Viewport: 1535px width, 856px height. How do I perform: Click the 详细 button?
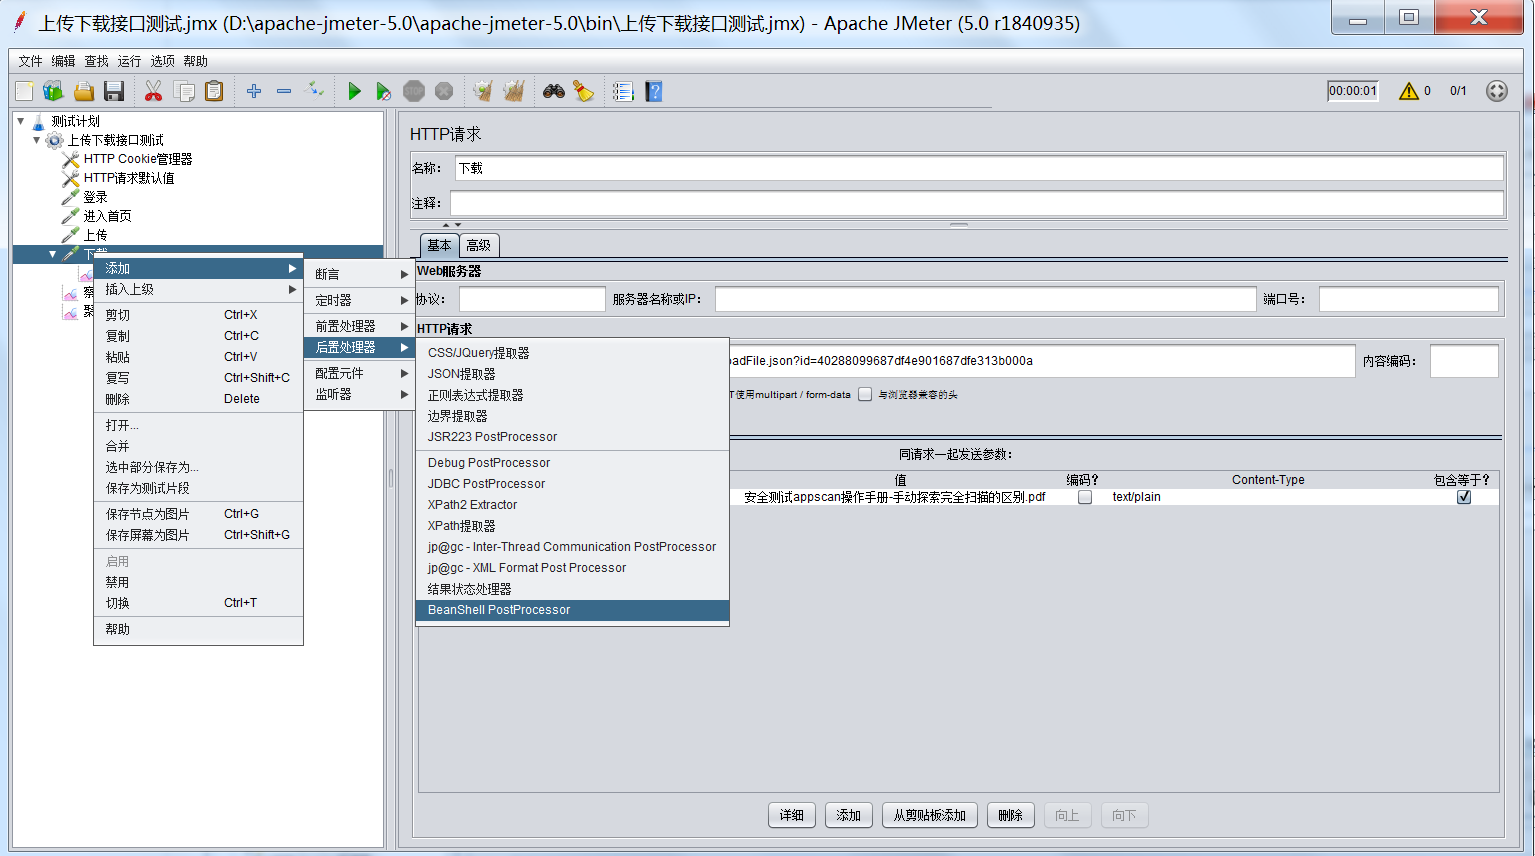click(792, 815)
